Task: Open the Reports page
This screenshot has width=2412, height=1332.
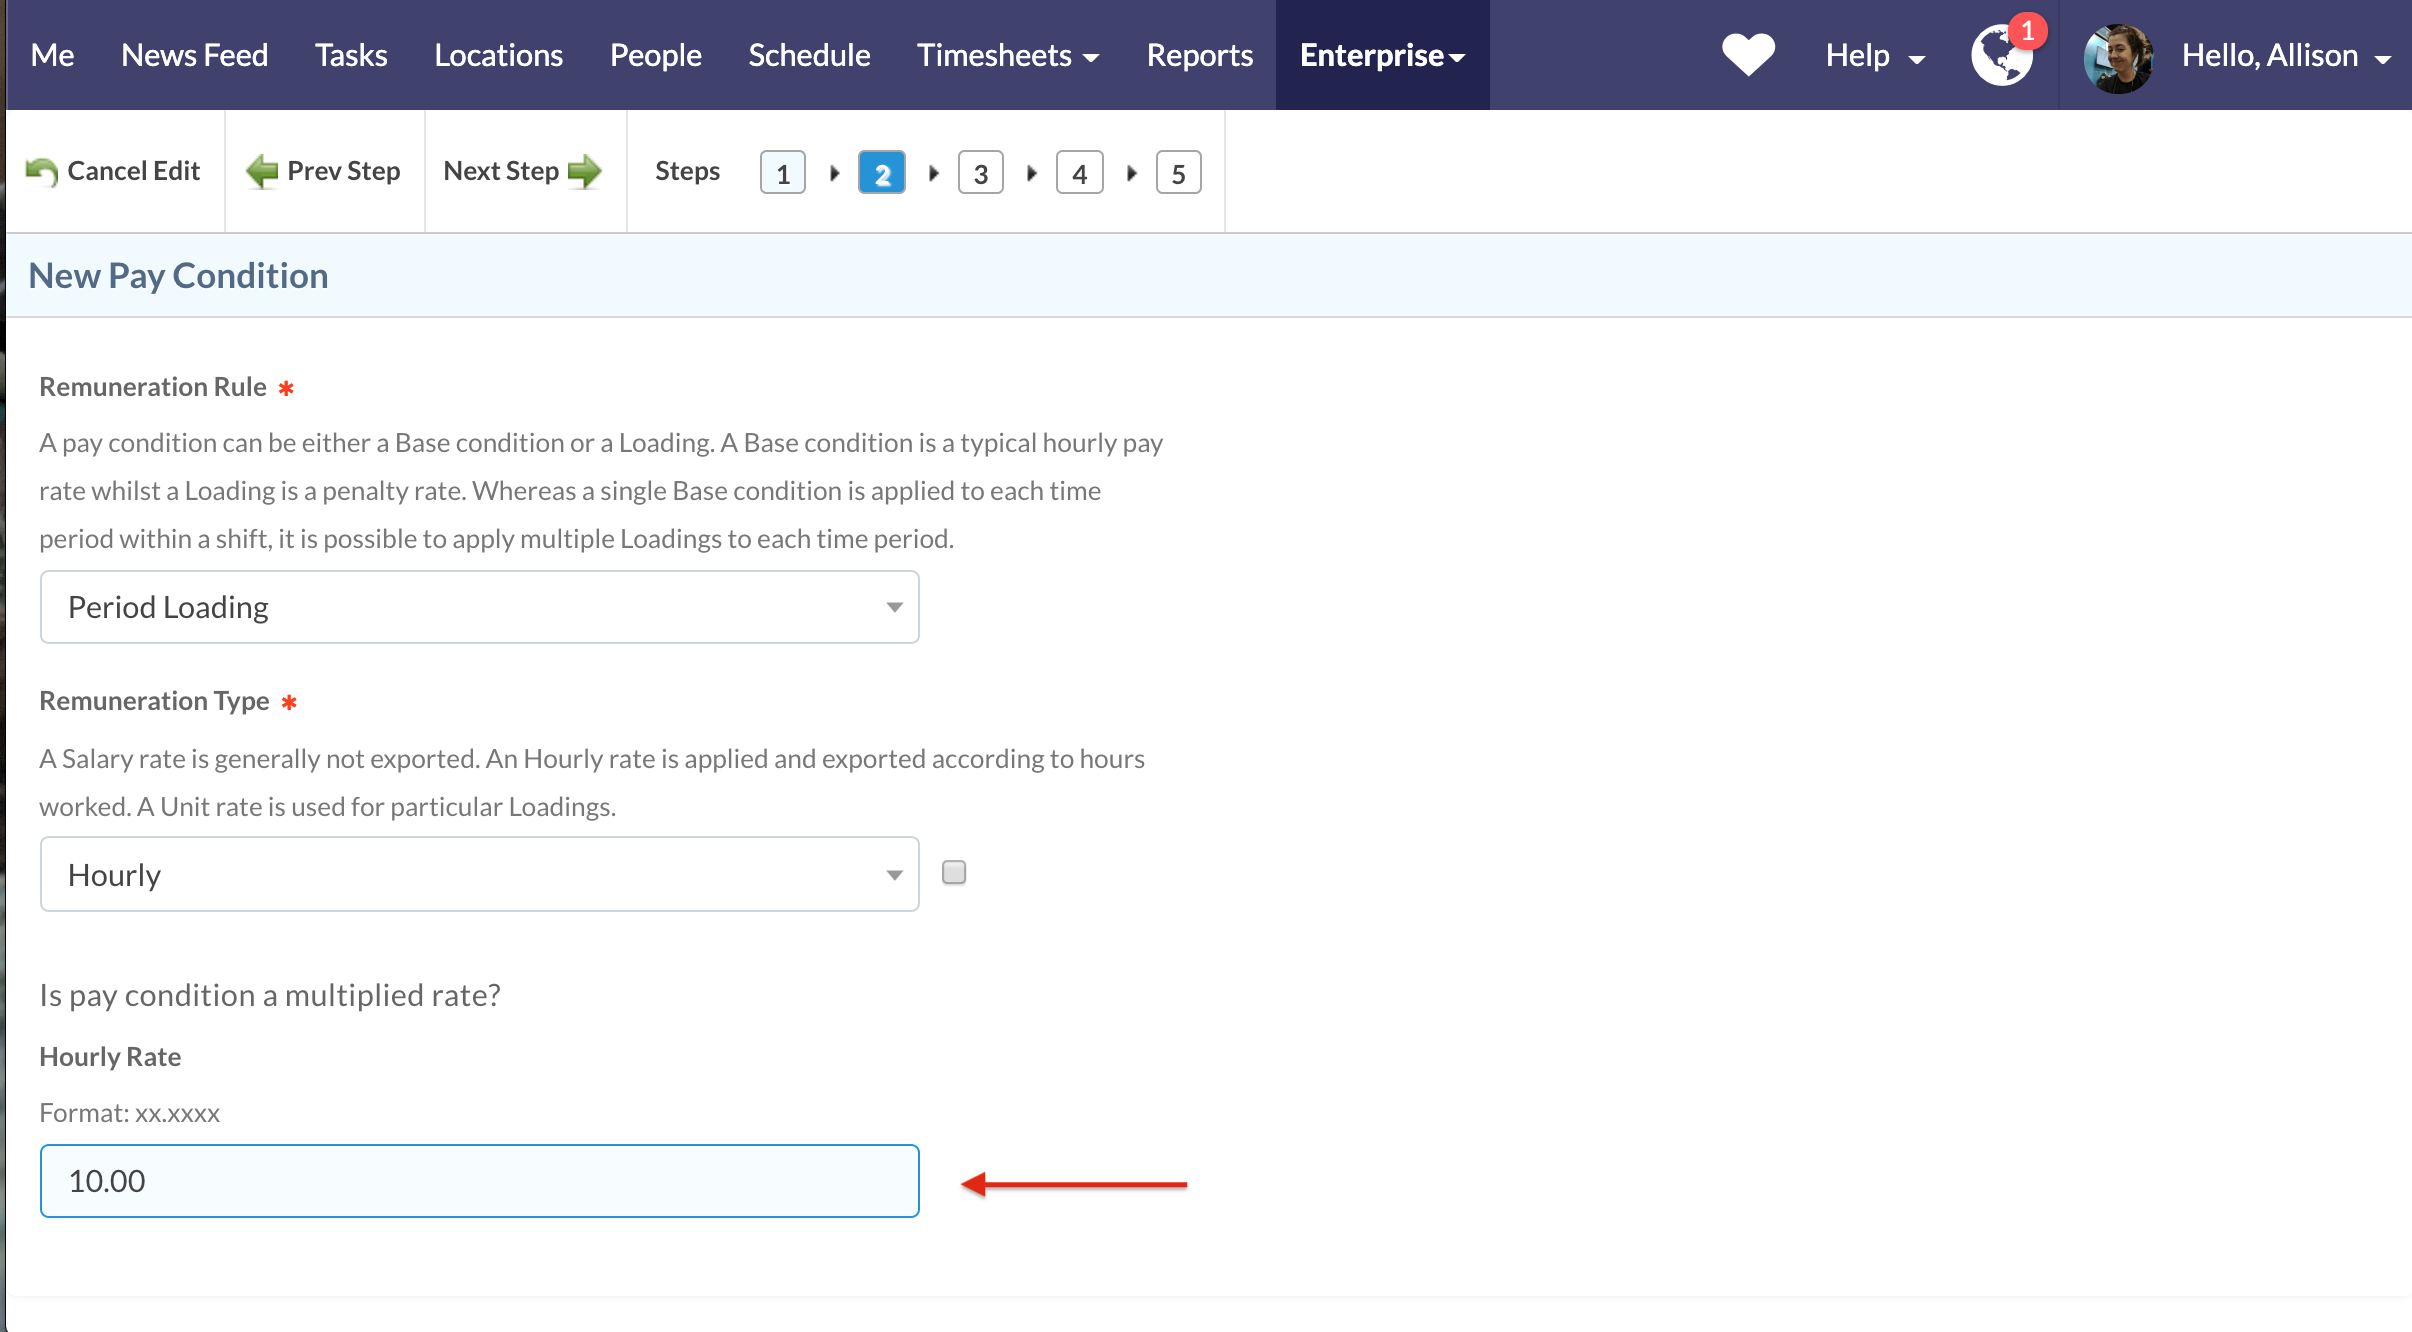Action: [1198, 56]
